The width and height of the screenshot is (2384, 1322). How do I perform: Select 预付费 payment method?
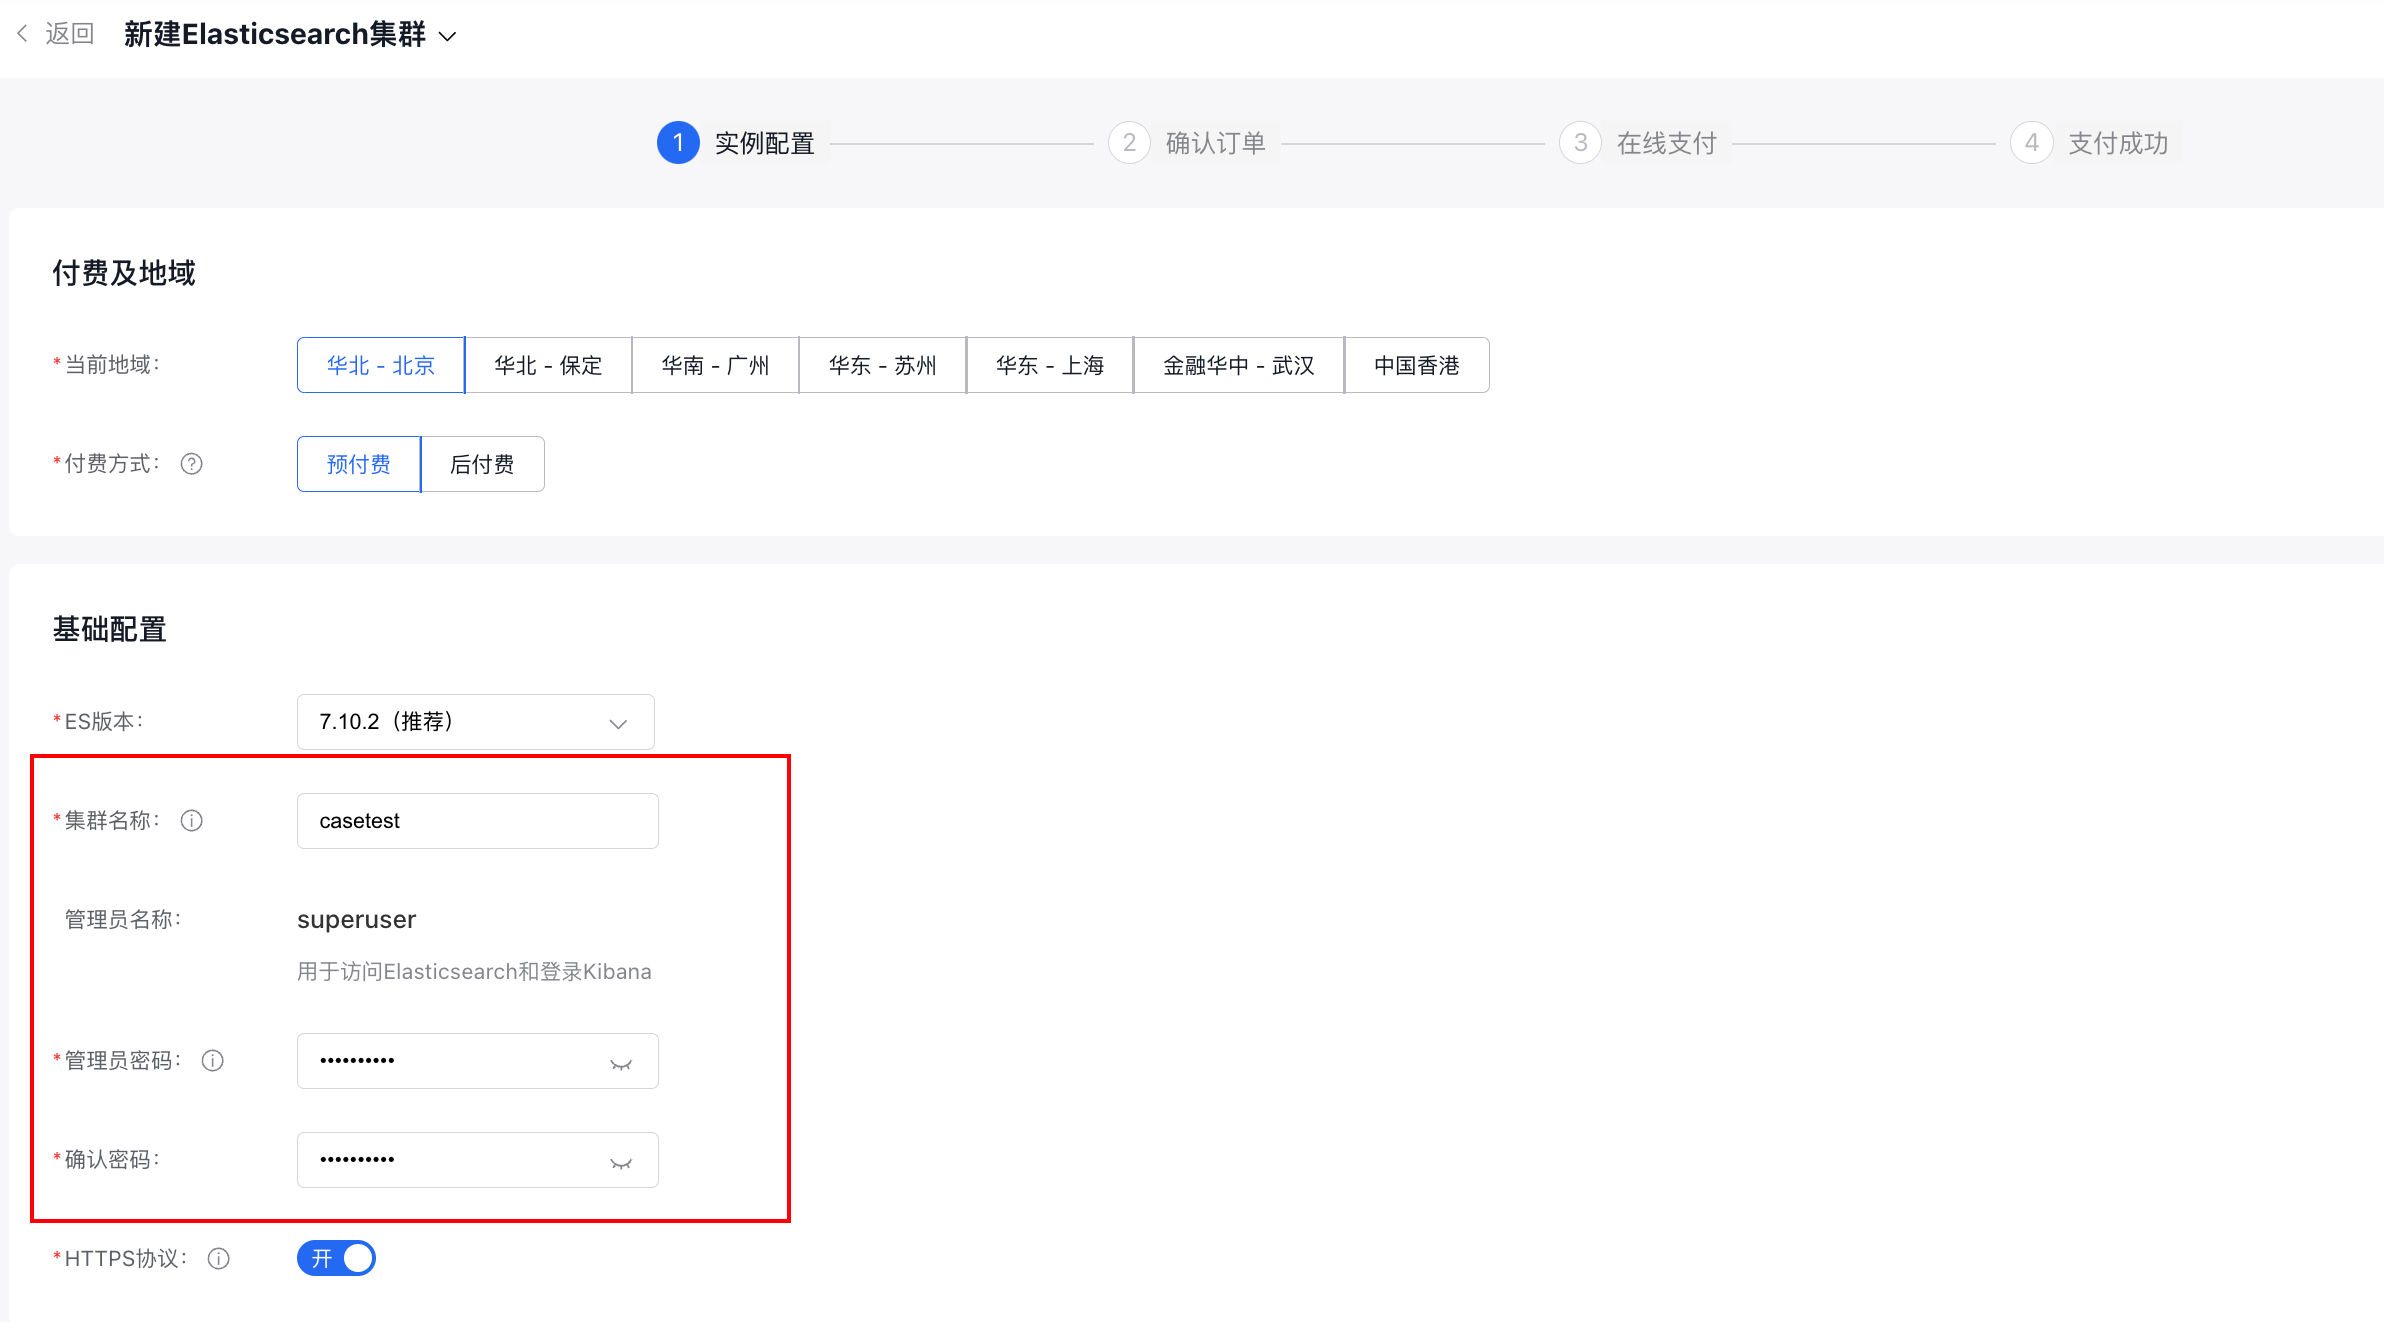coord(359,464)
